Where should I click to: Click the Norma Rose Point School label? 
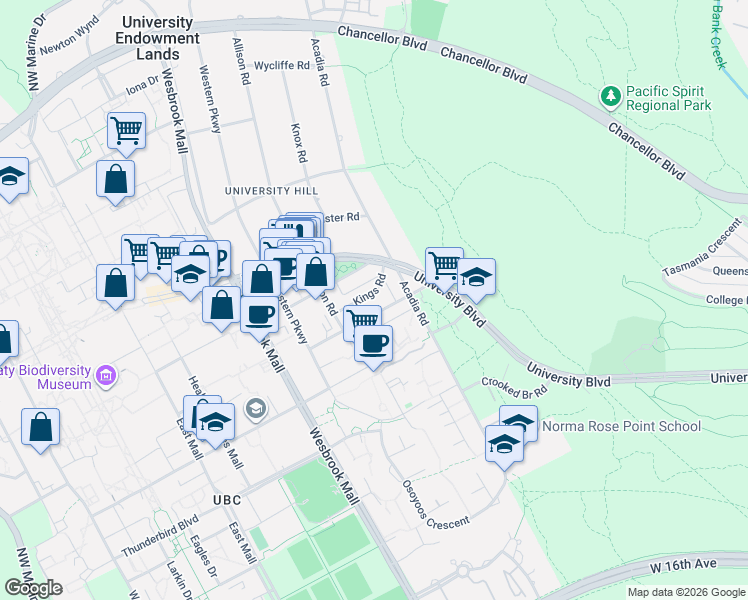(x=621, y=426)
